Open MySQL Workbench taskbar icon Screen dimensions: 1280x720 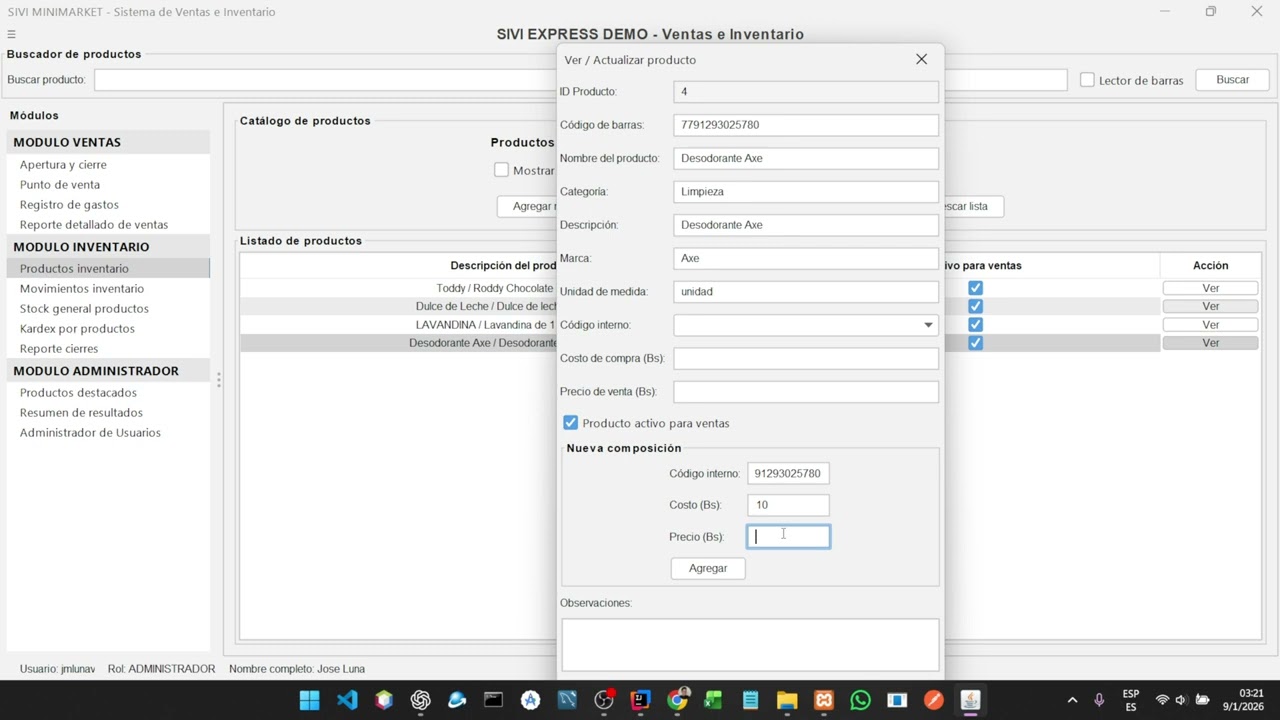tap(567, 700)
